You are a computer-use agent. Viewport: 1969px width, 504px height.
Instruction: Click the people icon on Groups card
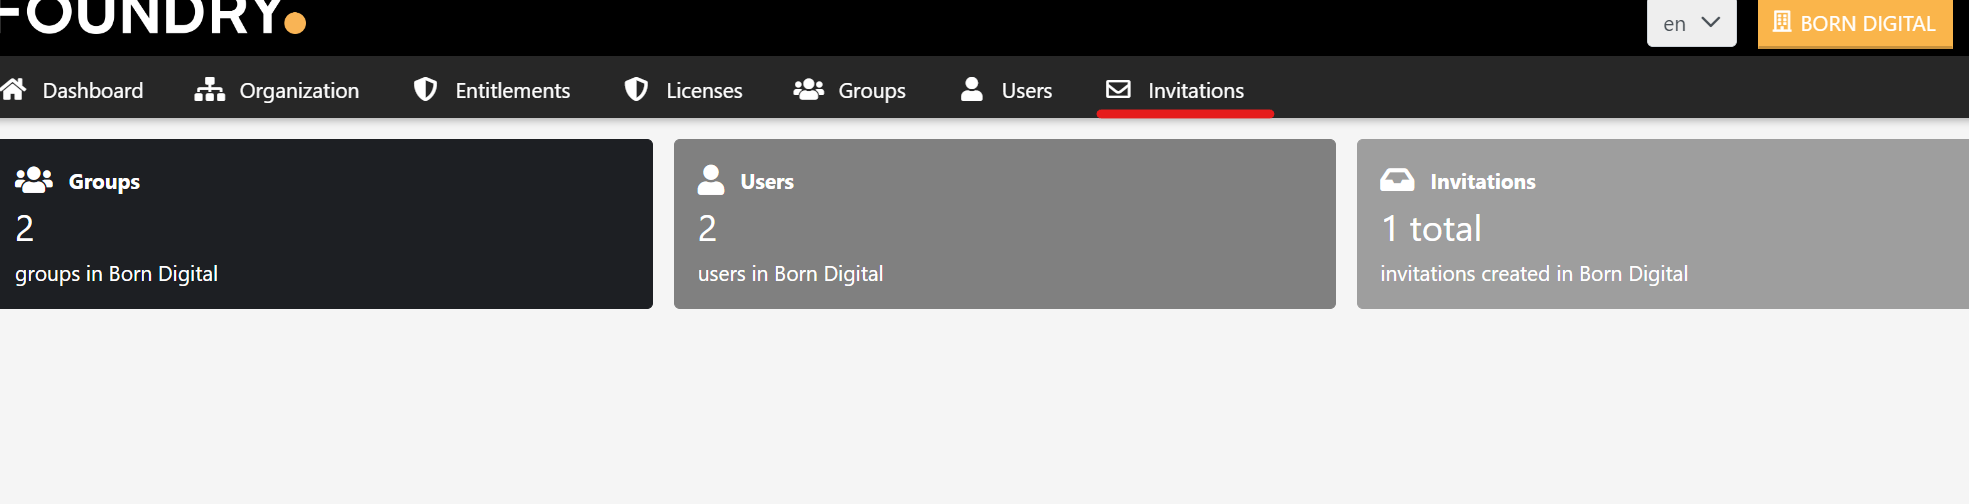[x=34, y=180]
